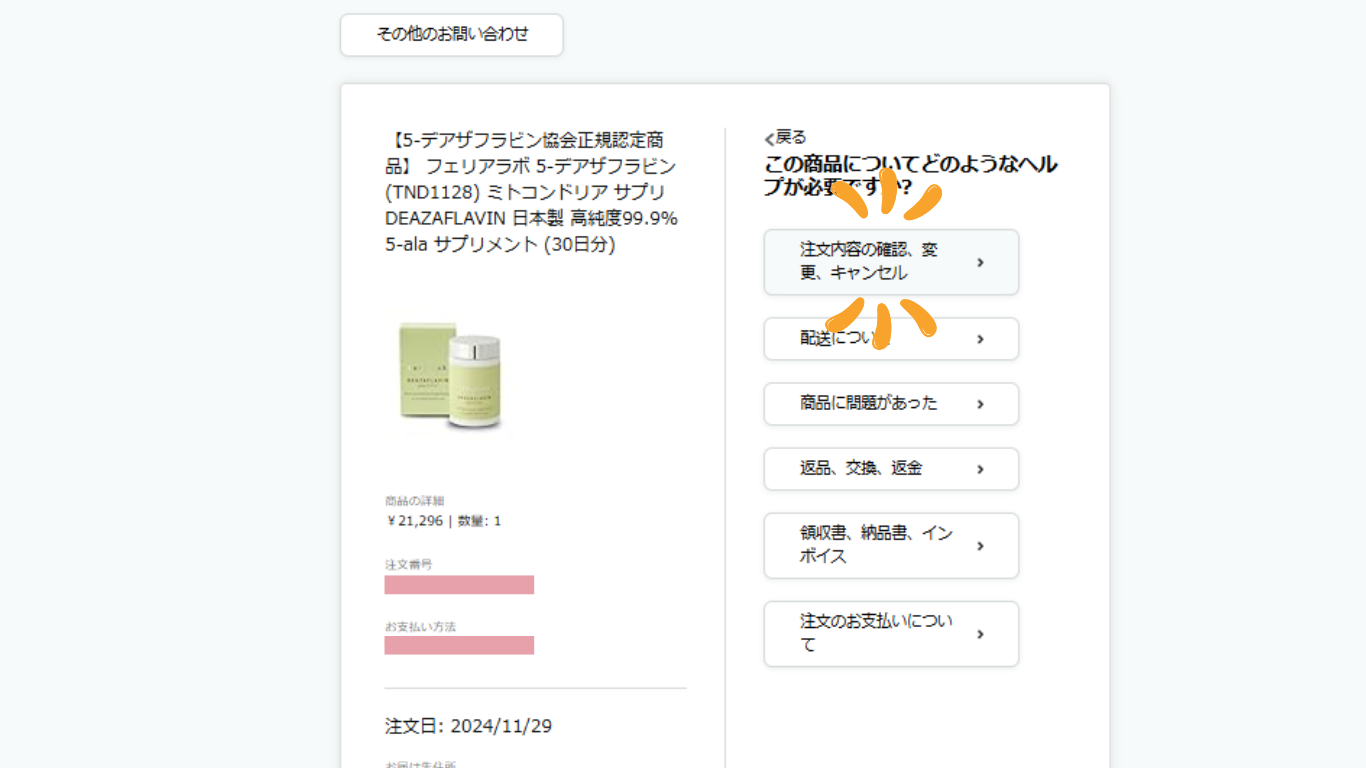Click the arrow on 注文内容の確認 row
This screenshot has height=768, width=1366.
(980, 262)
